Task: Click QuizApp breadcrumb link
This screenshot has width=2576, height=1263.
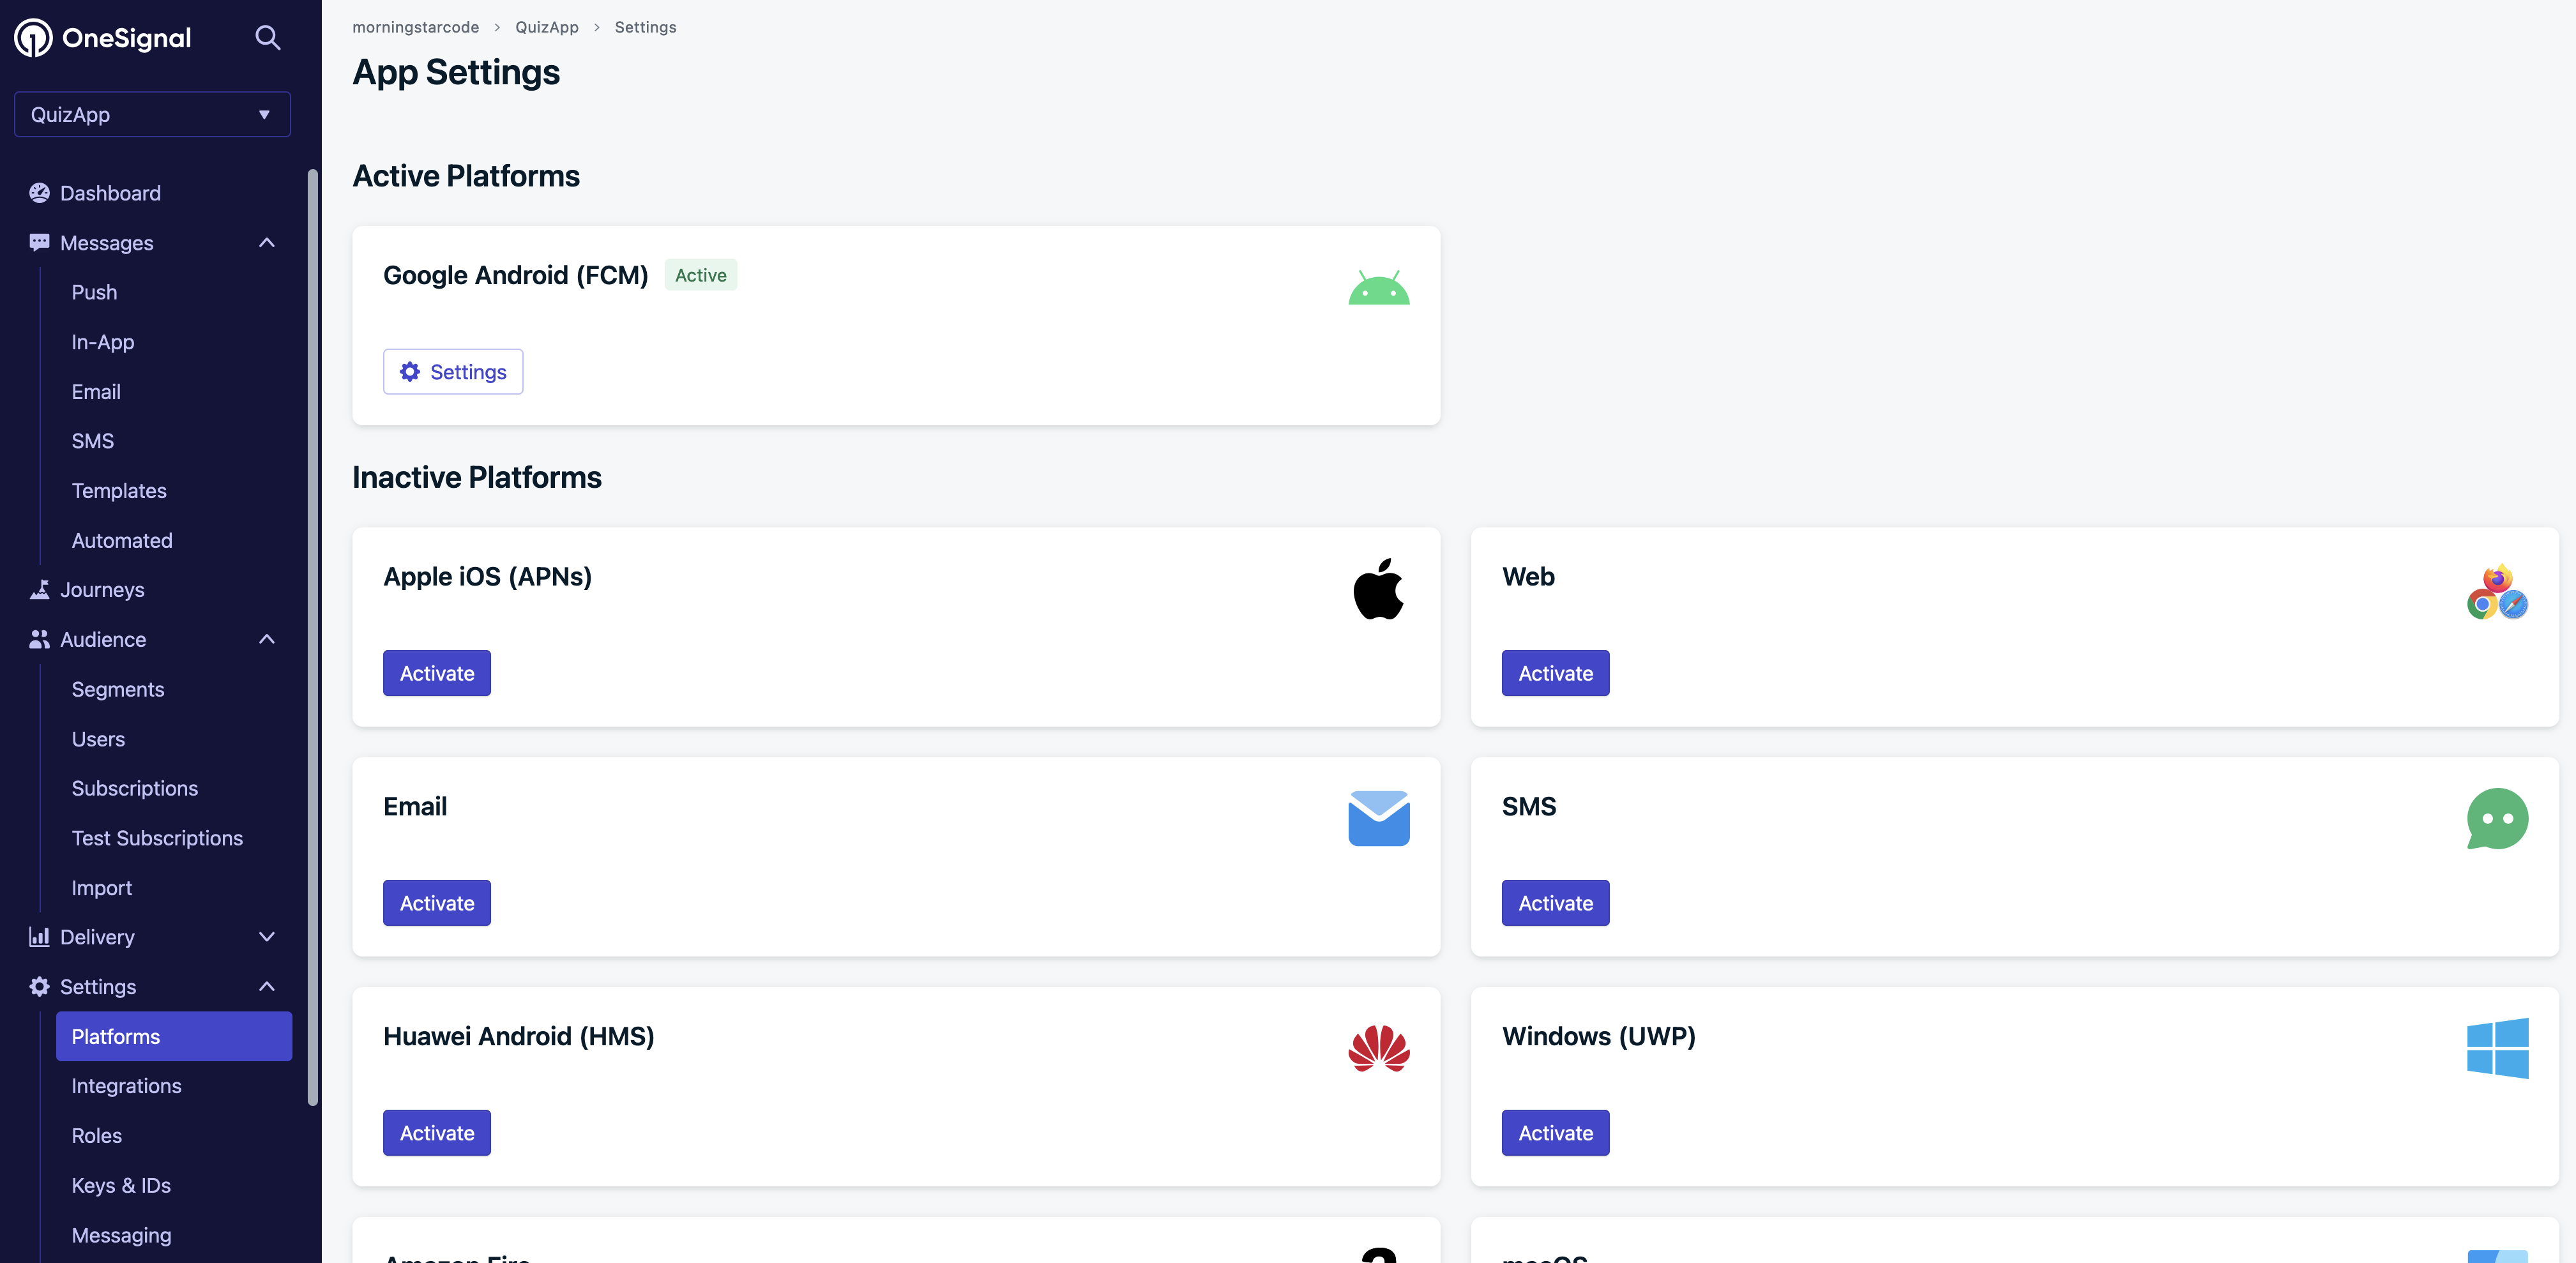Action: tap(547, 27)
